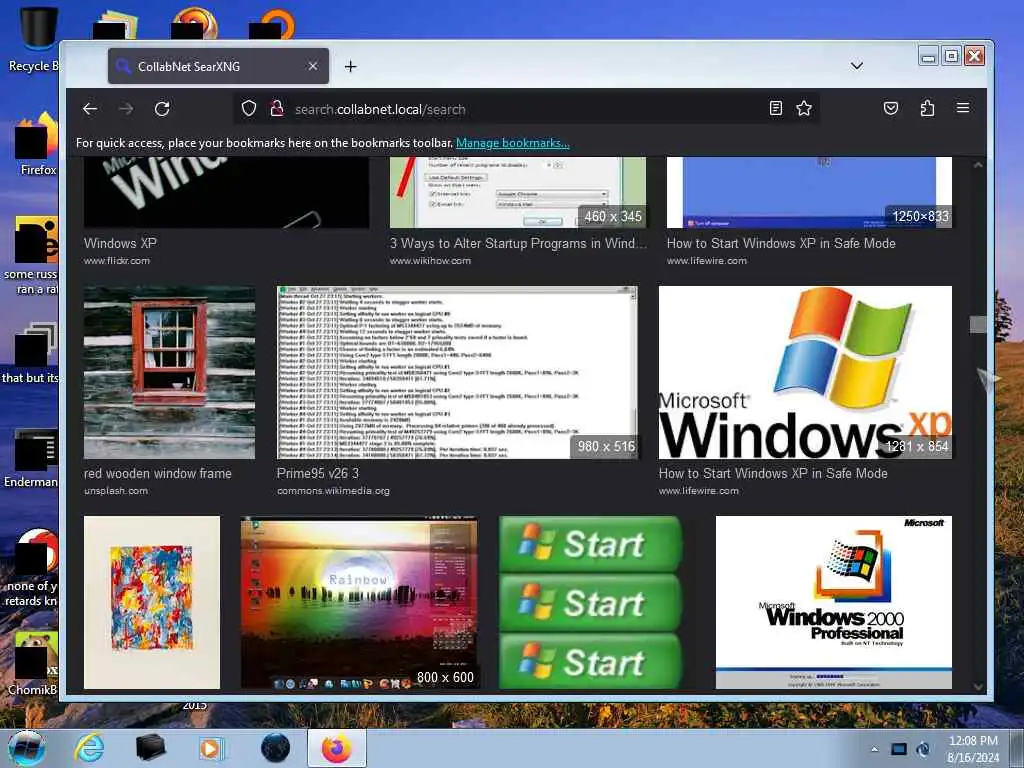
Task: Show hidden system tray icons arrow
Action: pos(874,749)
